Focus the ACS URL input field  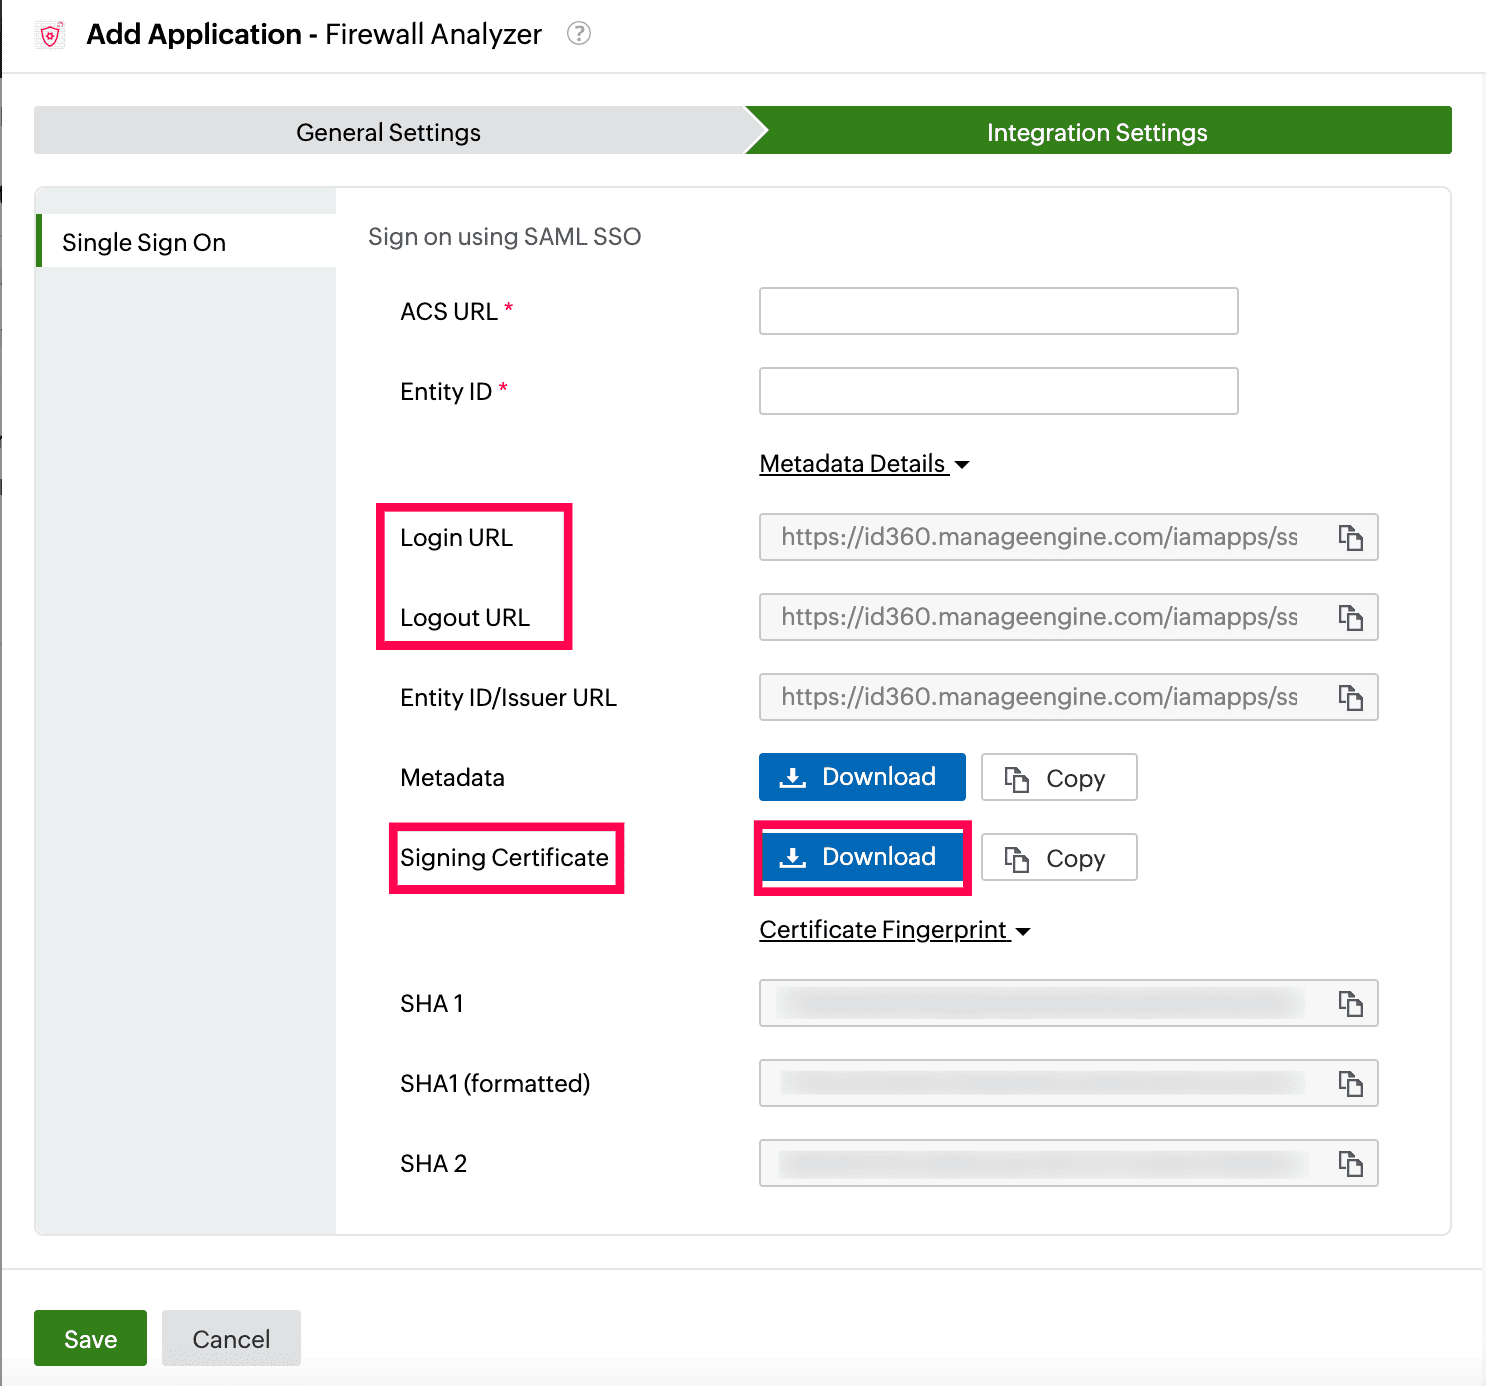click(x=998, y=311)
